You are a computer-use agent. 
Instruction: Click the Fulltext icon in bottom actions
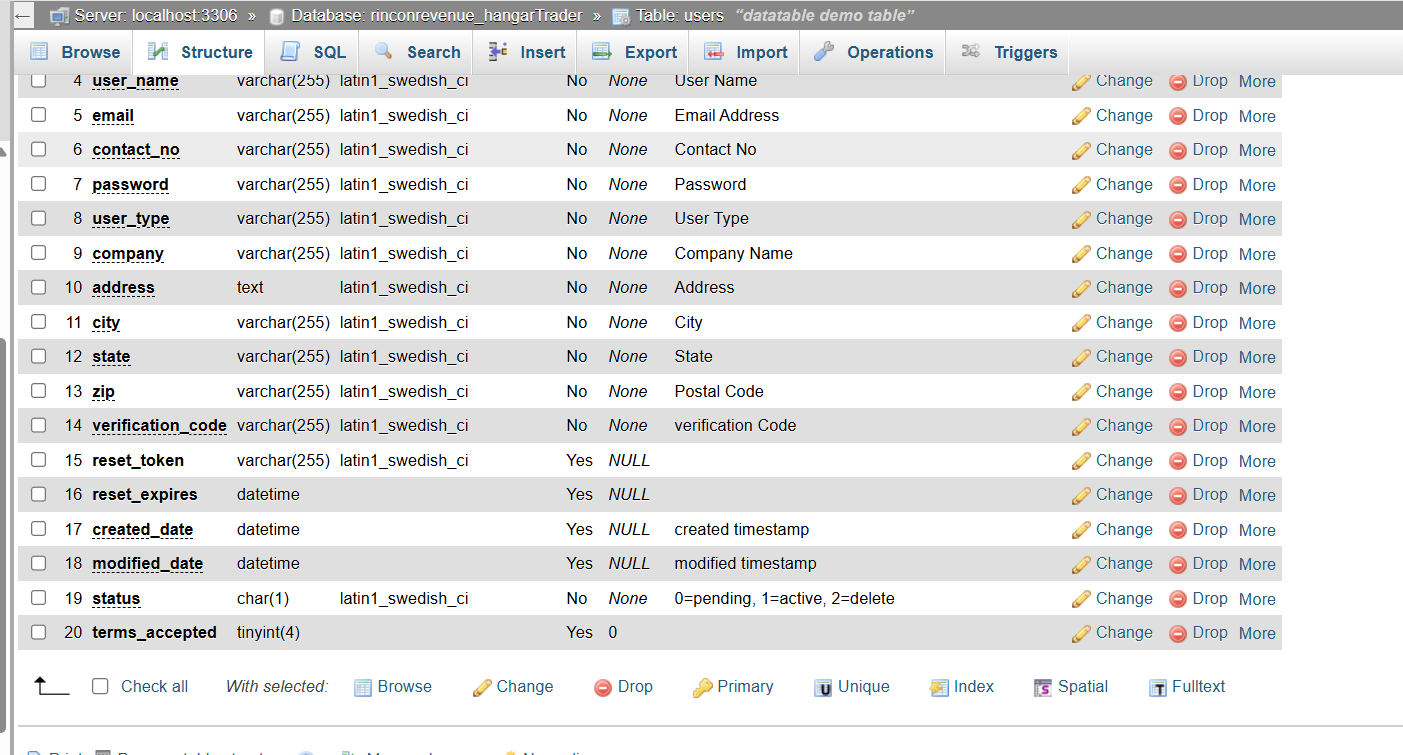pyautogui.click(x=1158, y=688)
